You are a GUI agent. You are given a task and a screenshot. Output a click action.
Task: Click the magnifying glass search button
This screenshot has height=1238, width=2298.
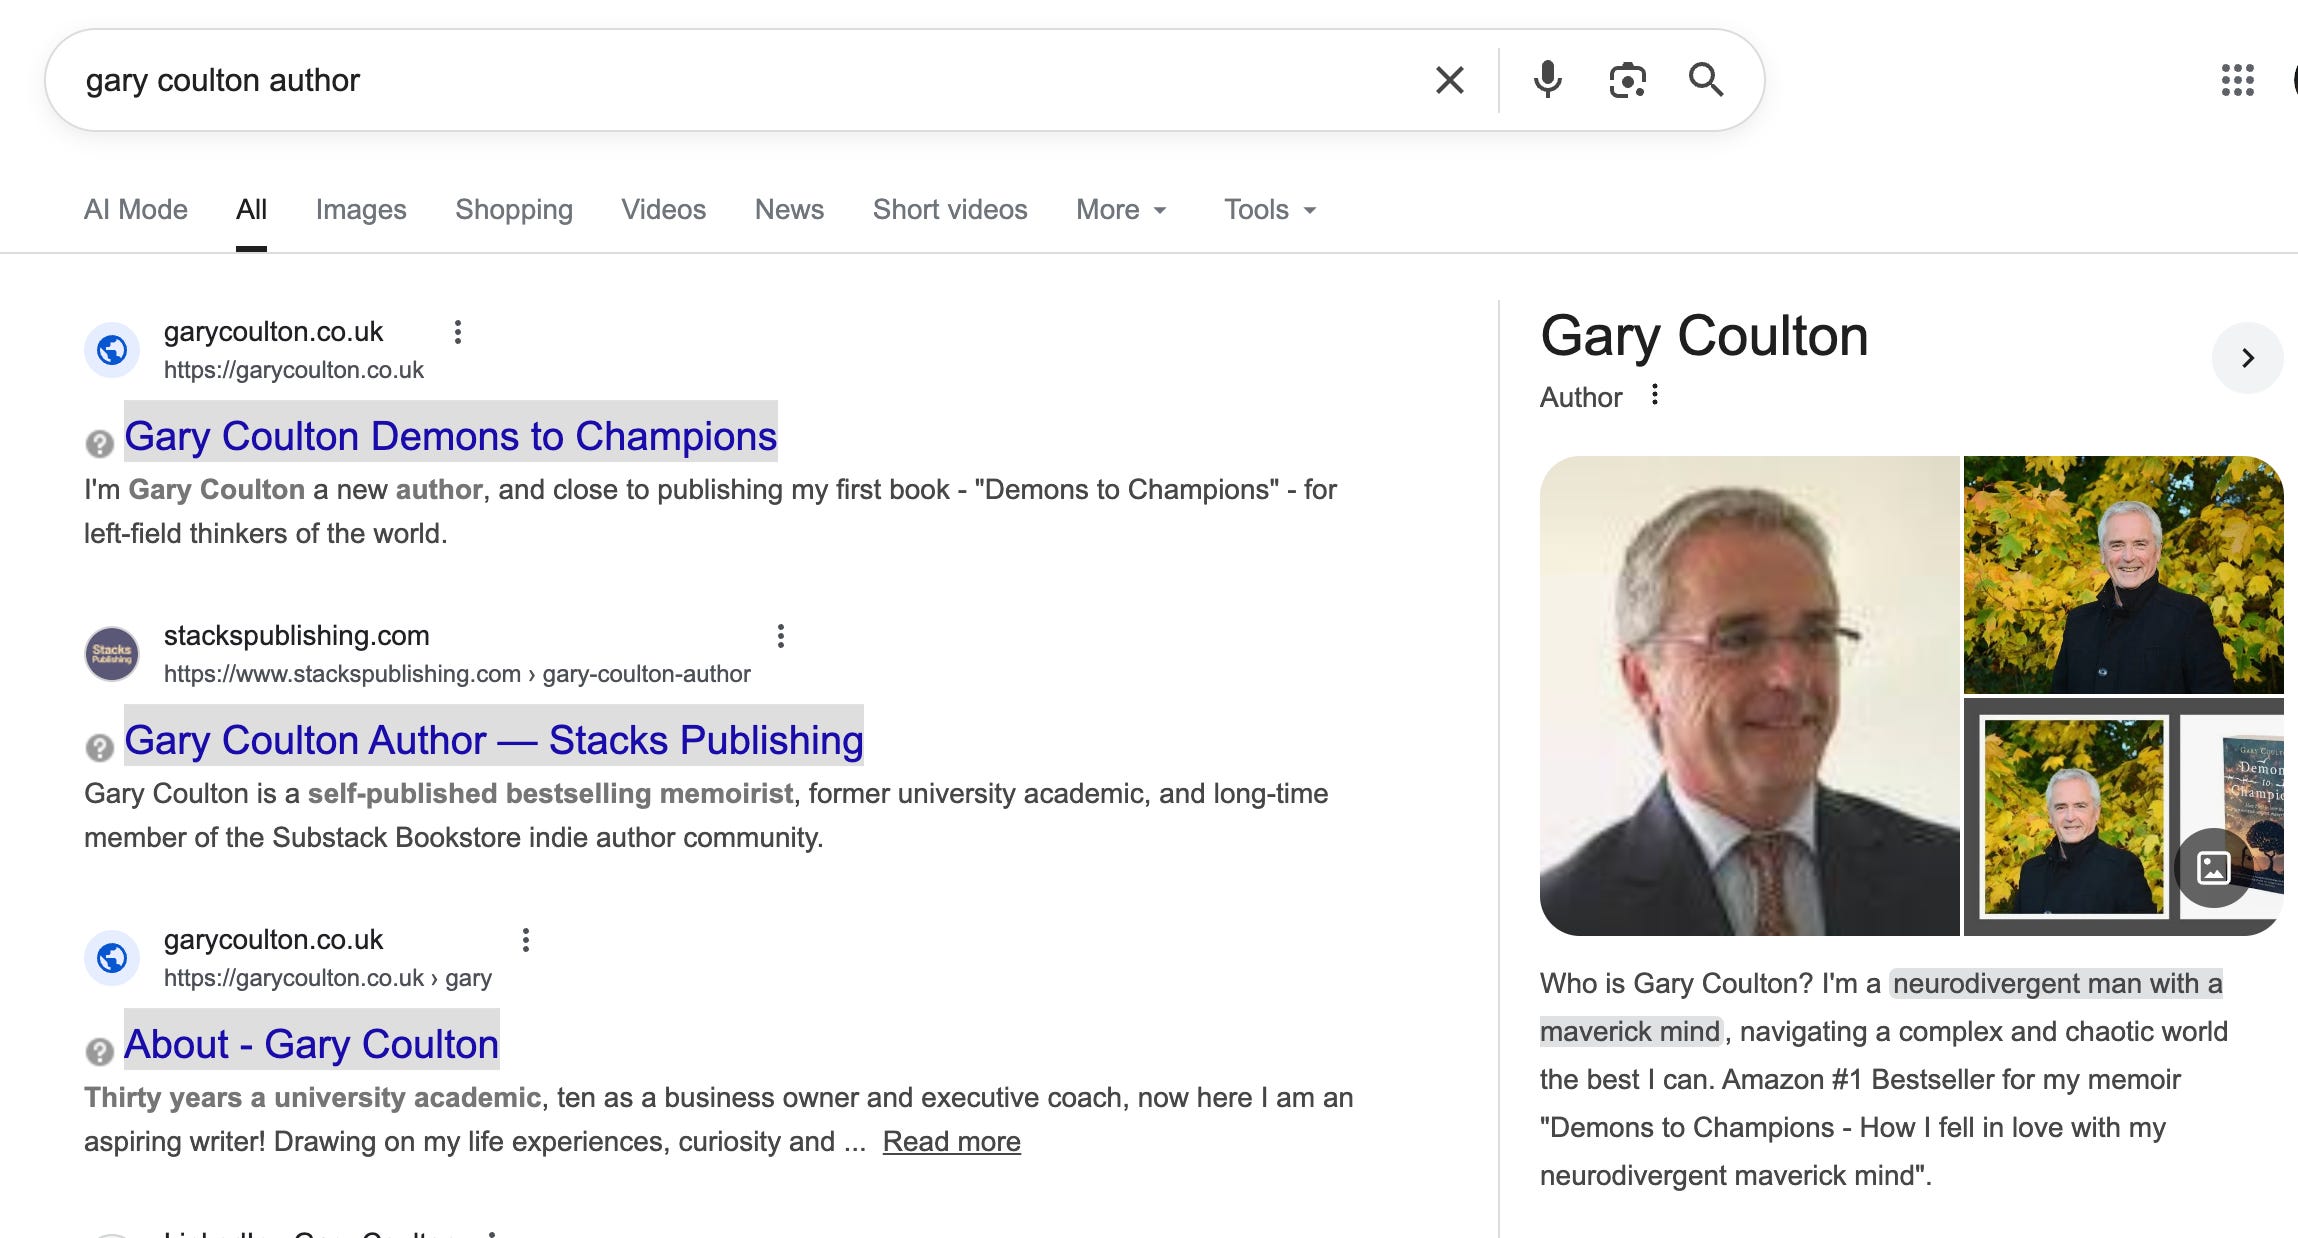coord(1705,80)
